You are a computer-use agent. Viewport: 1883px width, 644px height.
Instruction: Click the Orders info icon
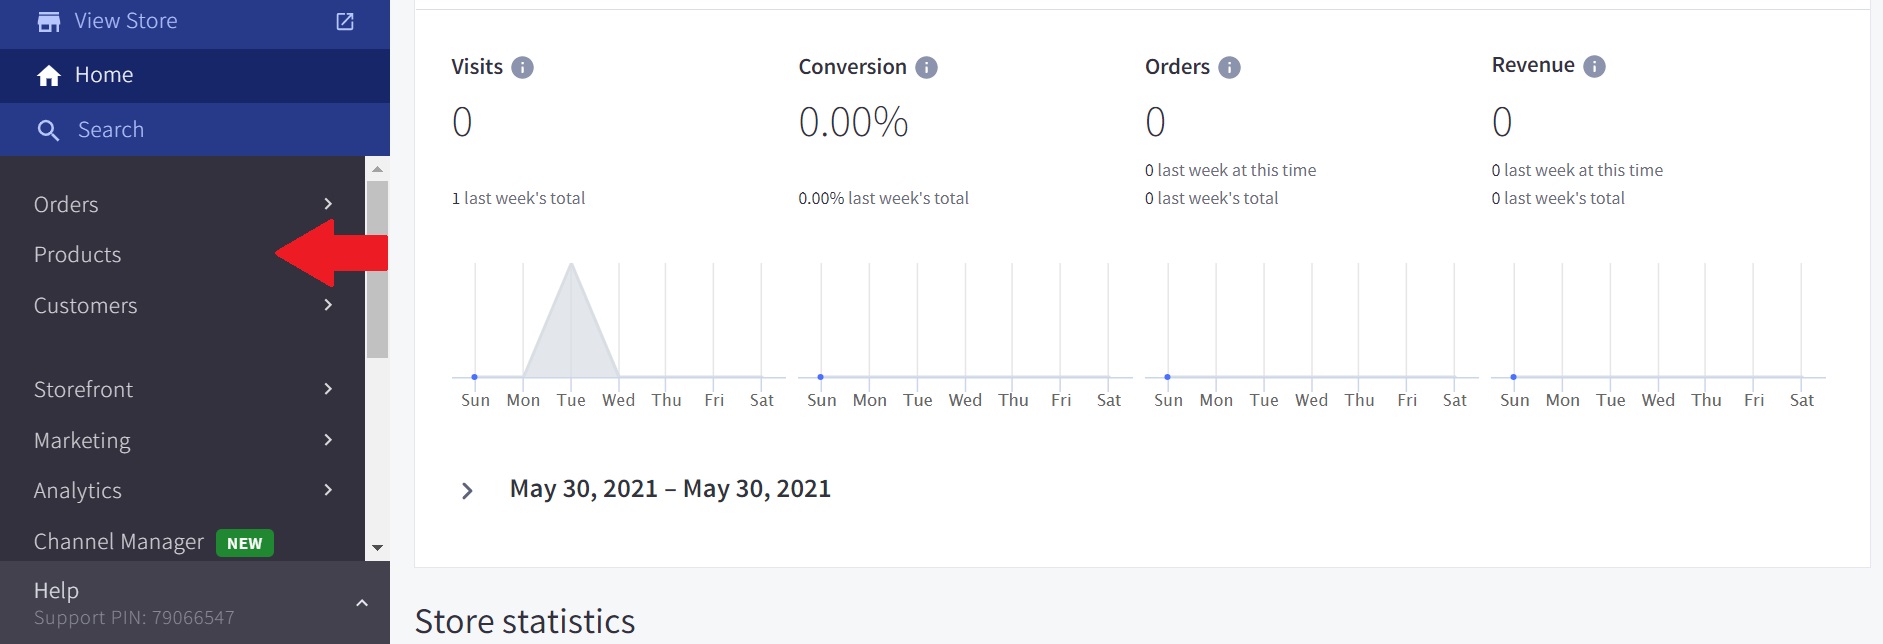(1229, 67)
